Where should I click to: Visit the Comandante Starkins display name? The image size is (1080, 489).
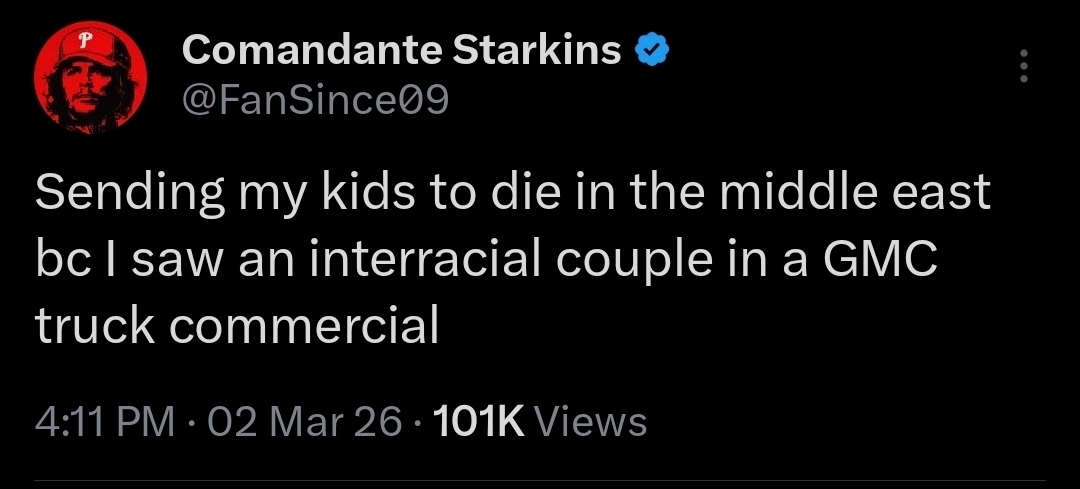(x=401, y=50)
